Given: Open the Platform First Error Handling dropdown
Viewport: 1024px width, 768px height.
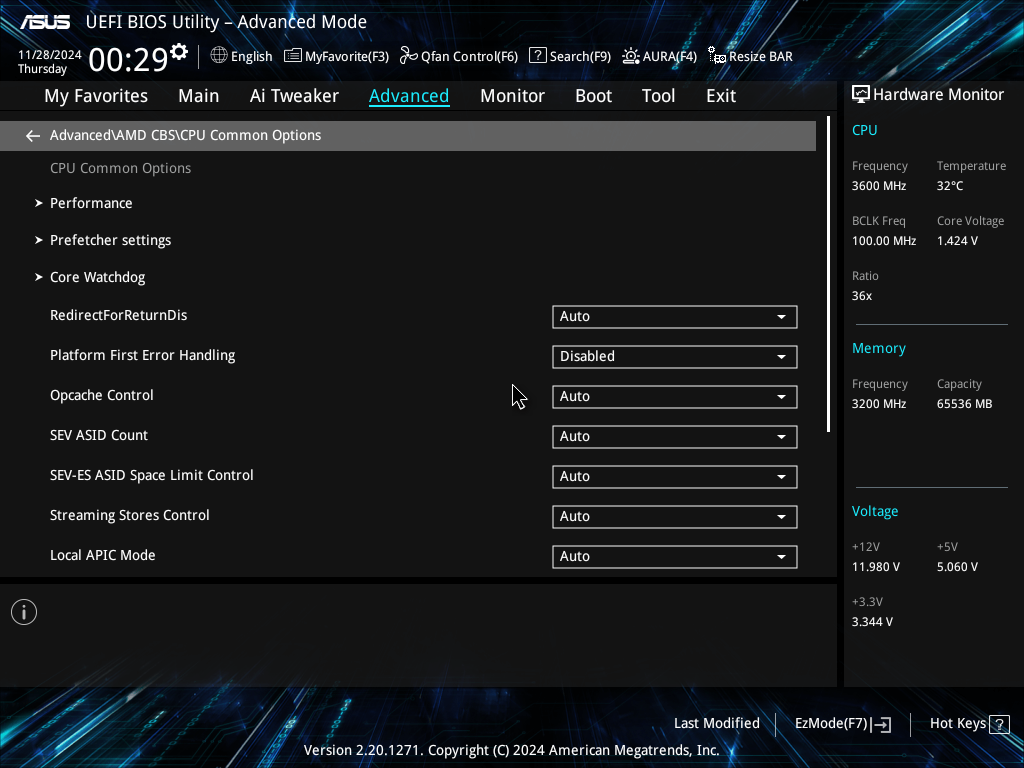Looking at the screenshot, I should (x=674, y=357).
